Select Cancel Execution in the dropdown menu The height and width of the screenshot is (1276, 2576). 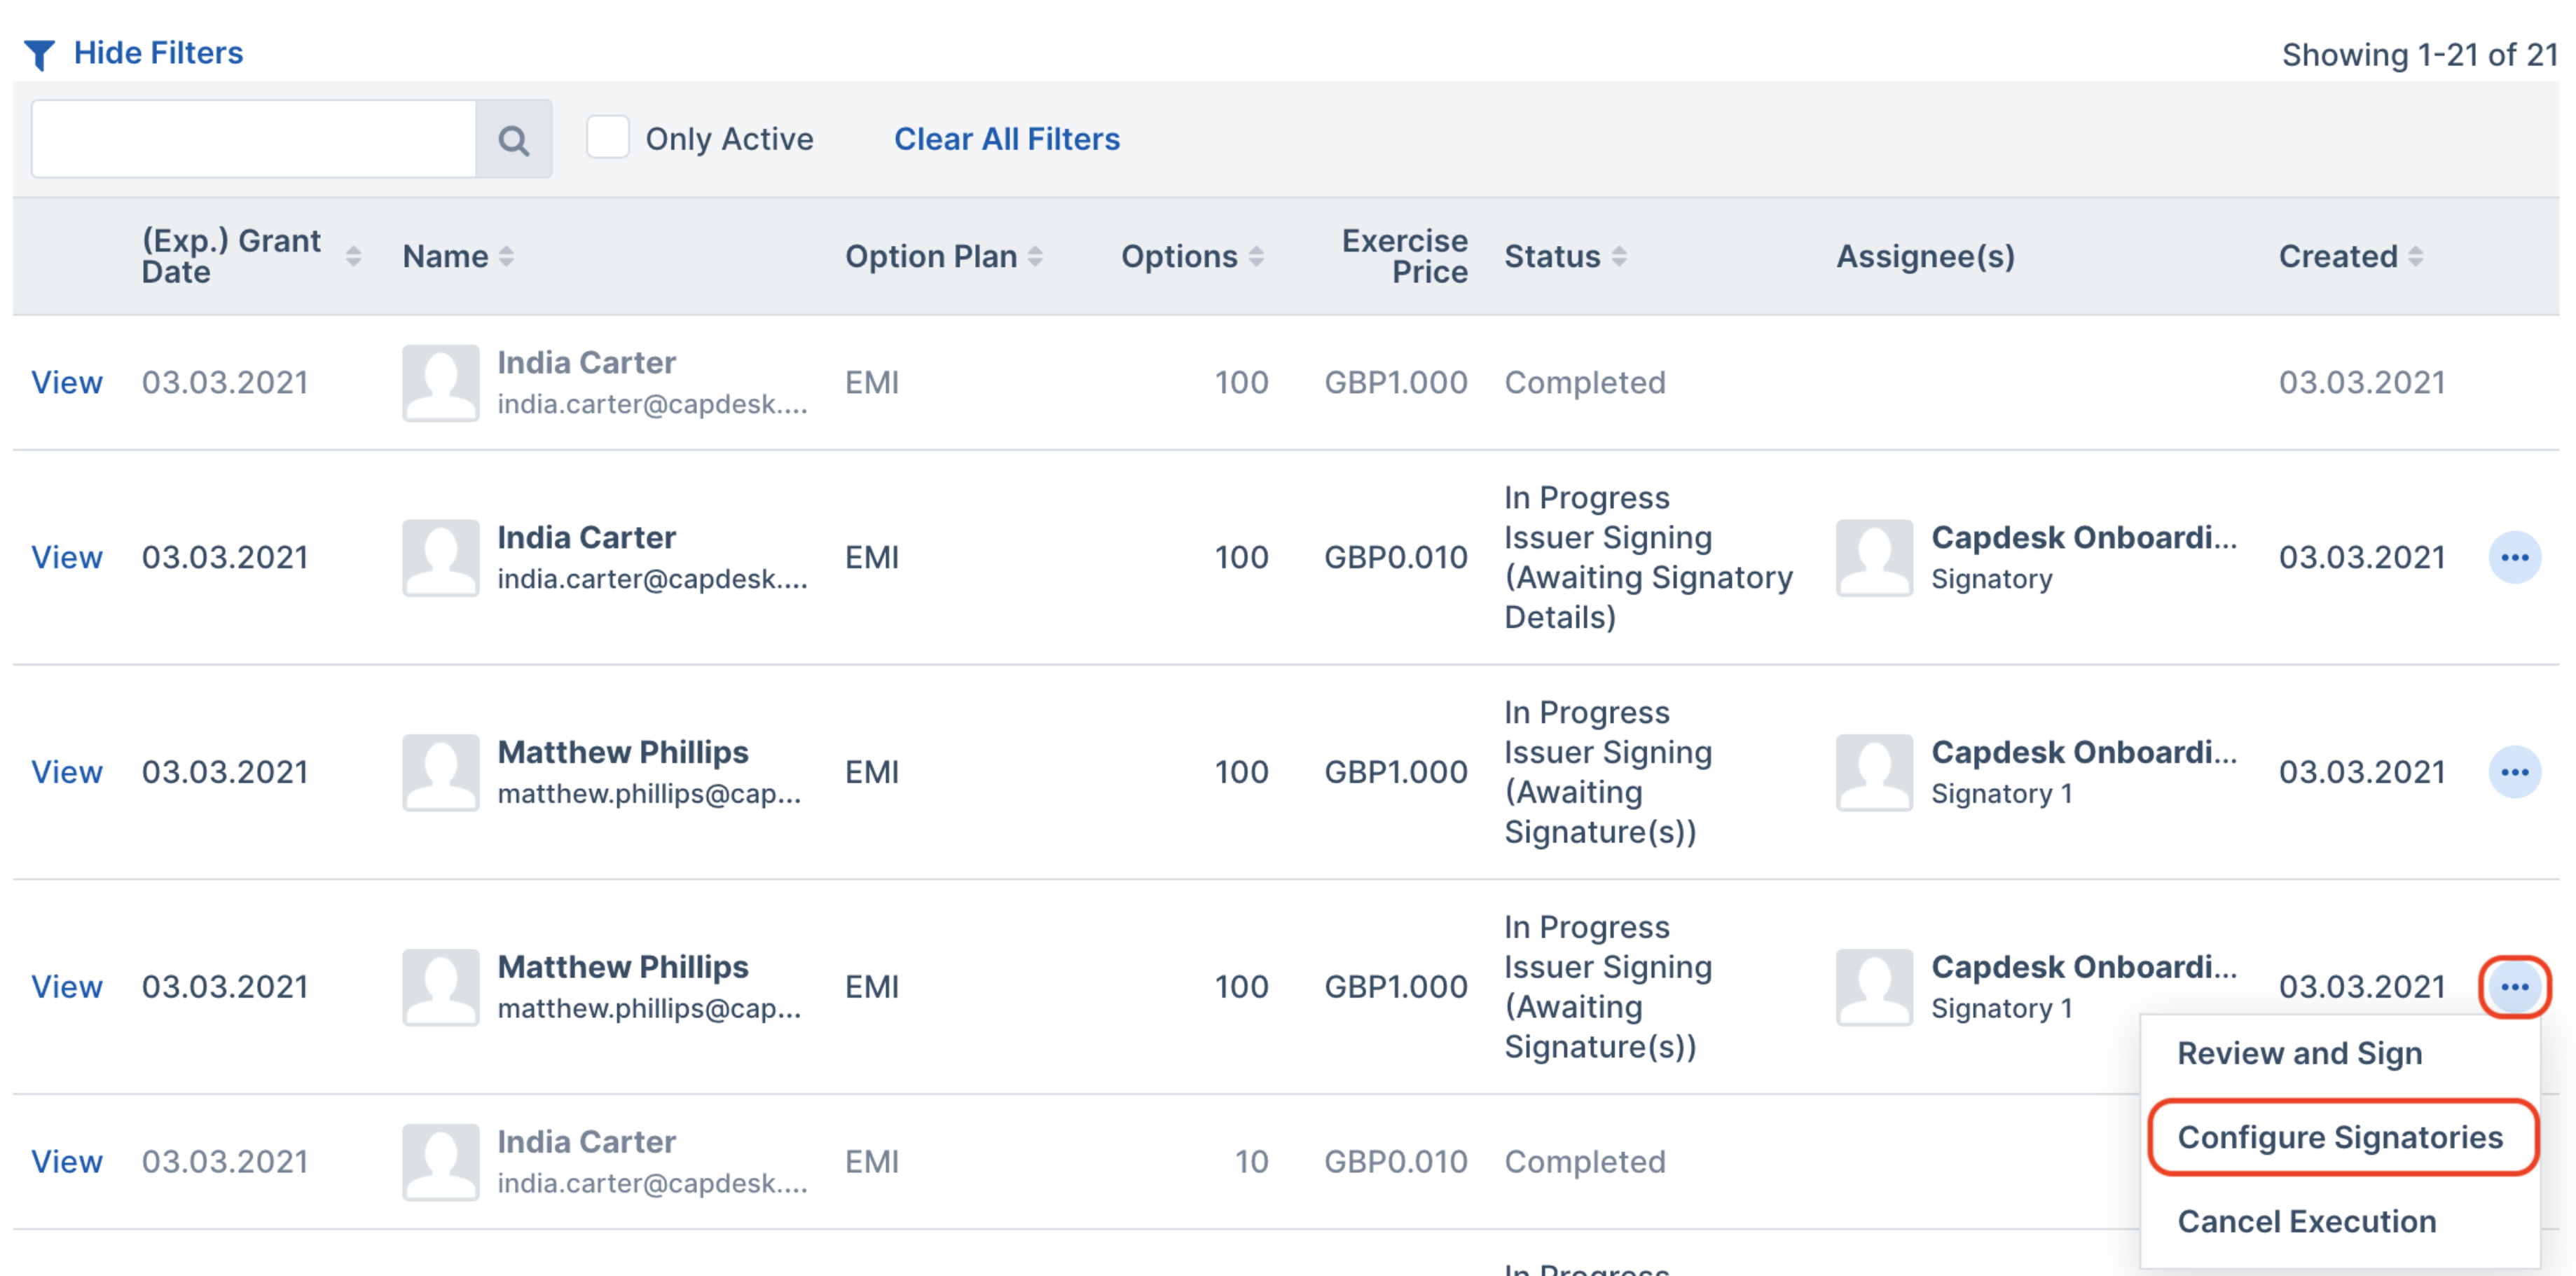click(2306, 1221)
